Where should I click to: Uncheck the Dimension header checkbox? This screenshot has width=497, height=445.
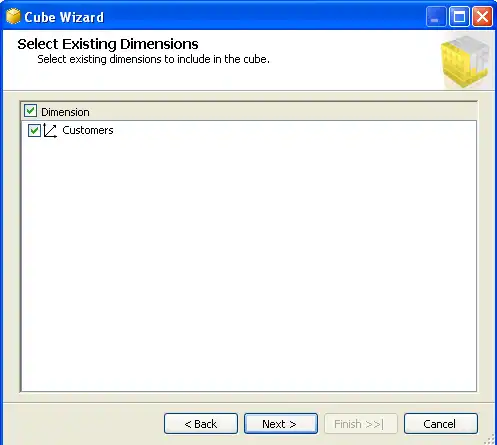(x=30, y=111)
